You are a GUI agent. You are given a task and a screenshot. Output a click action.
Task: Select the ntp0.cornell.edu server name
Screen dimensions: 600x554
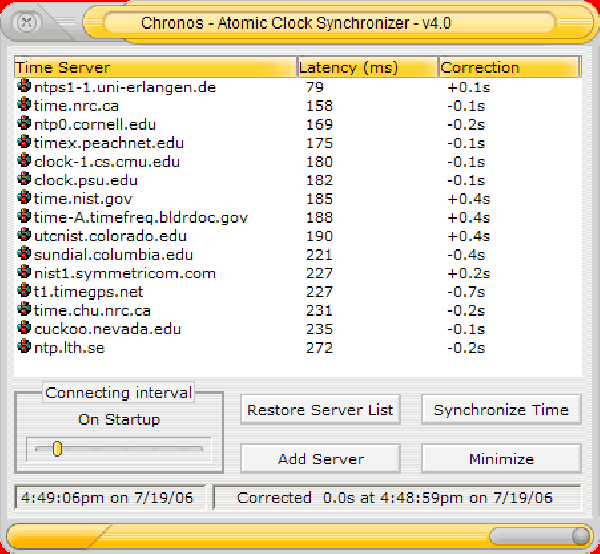pyautogui.click(x=95, y=125)
